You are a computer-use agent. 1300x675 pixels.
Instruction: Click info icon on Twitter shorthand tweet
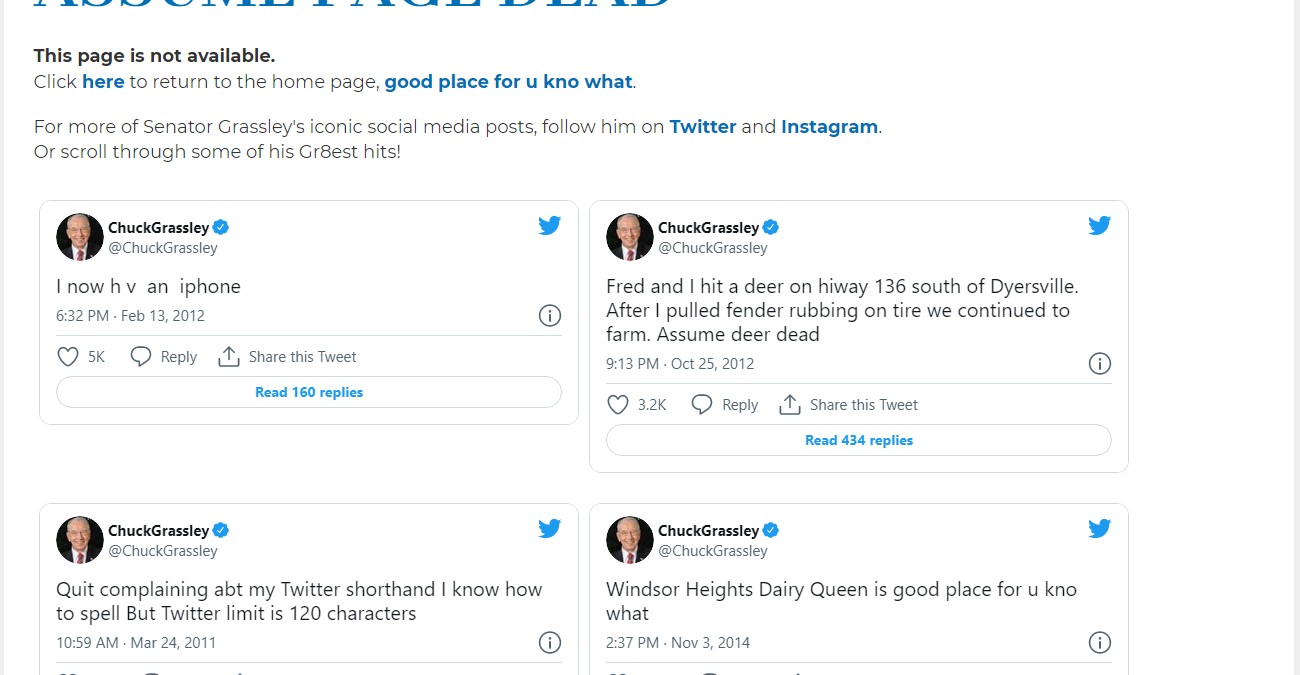[x=549, y=643]
